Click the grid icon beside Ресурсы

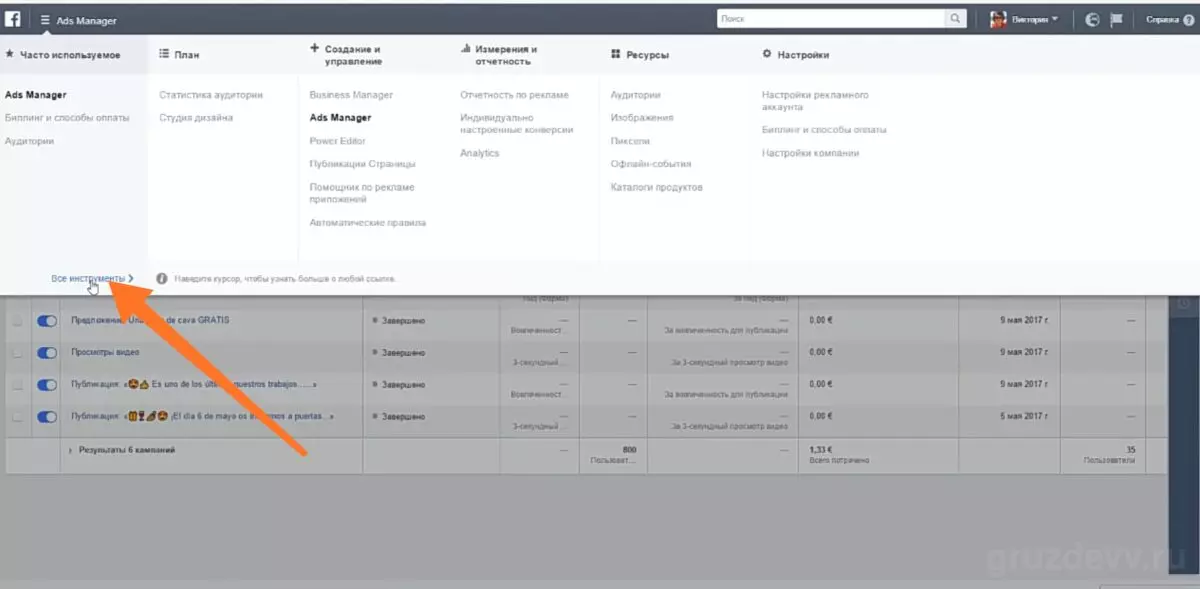pos(616,55)
